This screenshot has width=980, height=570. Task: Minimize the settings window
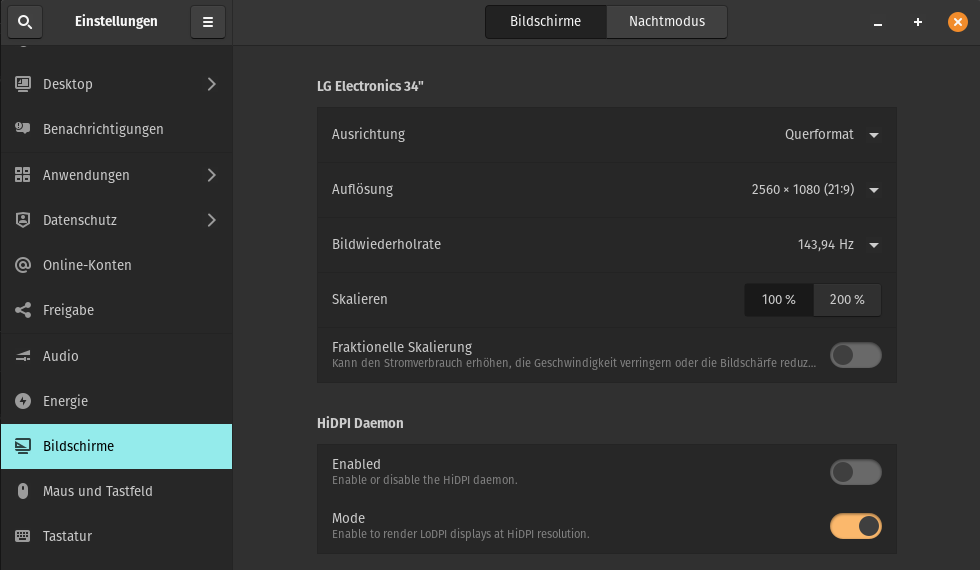(878, 22)
